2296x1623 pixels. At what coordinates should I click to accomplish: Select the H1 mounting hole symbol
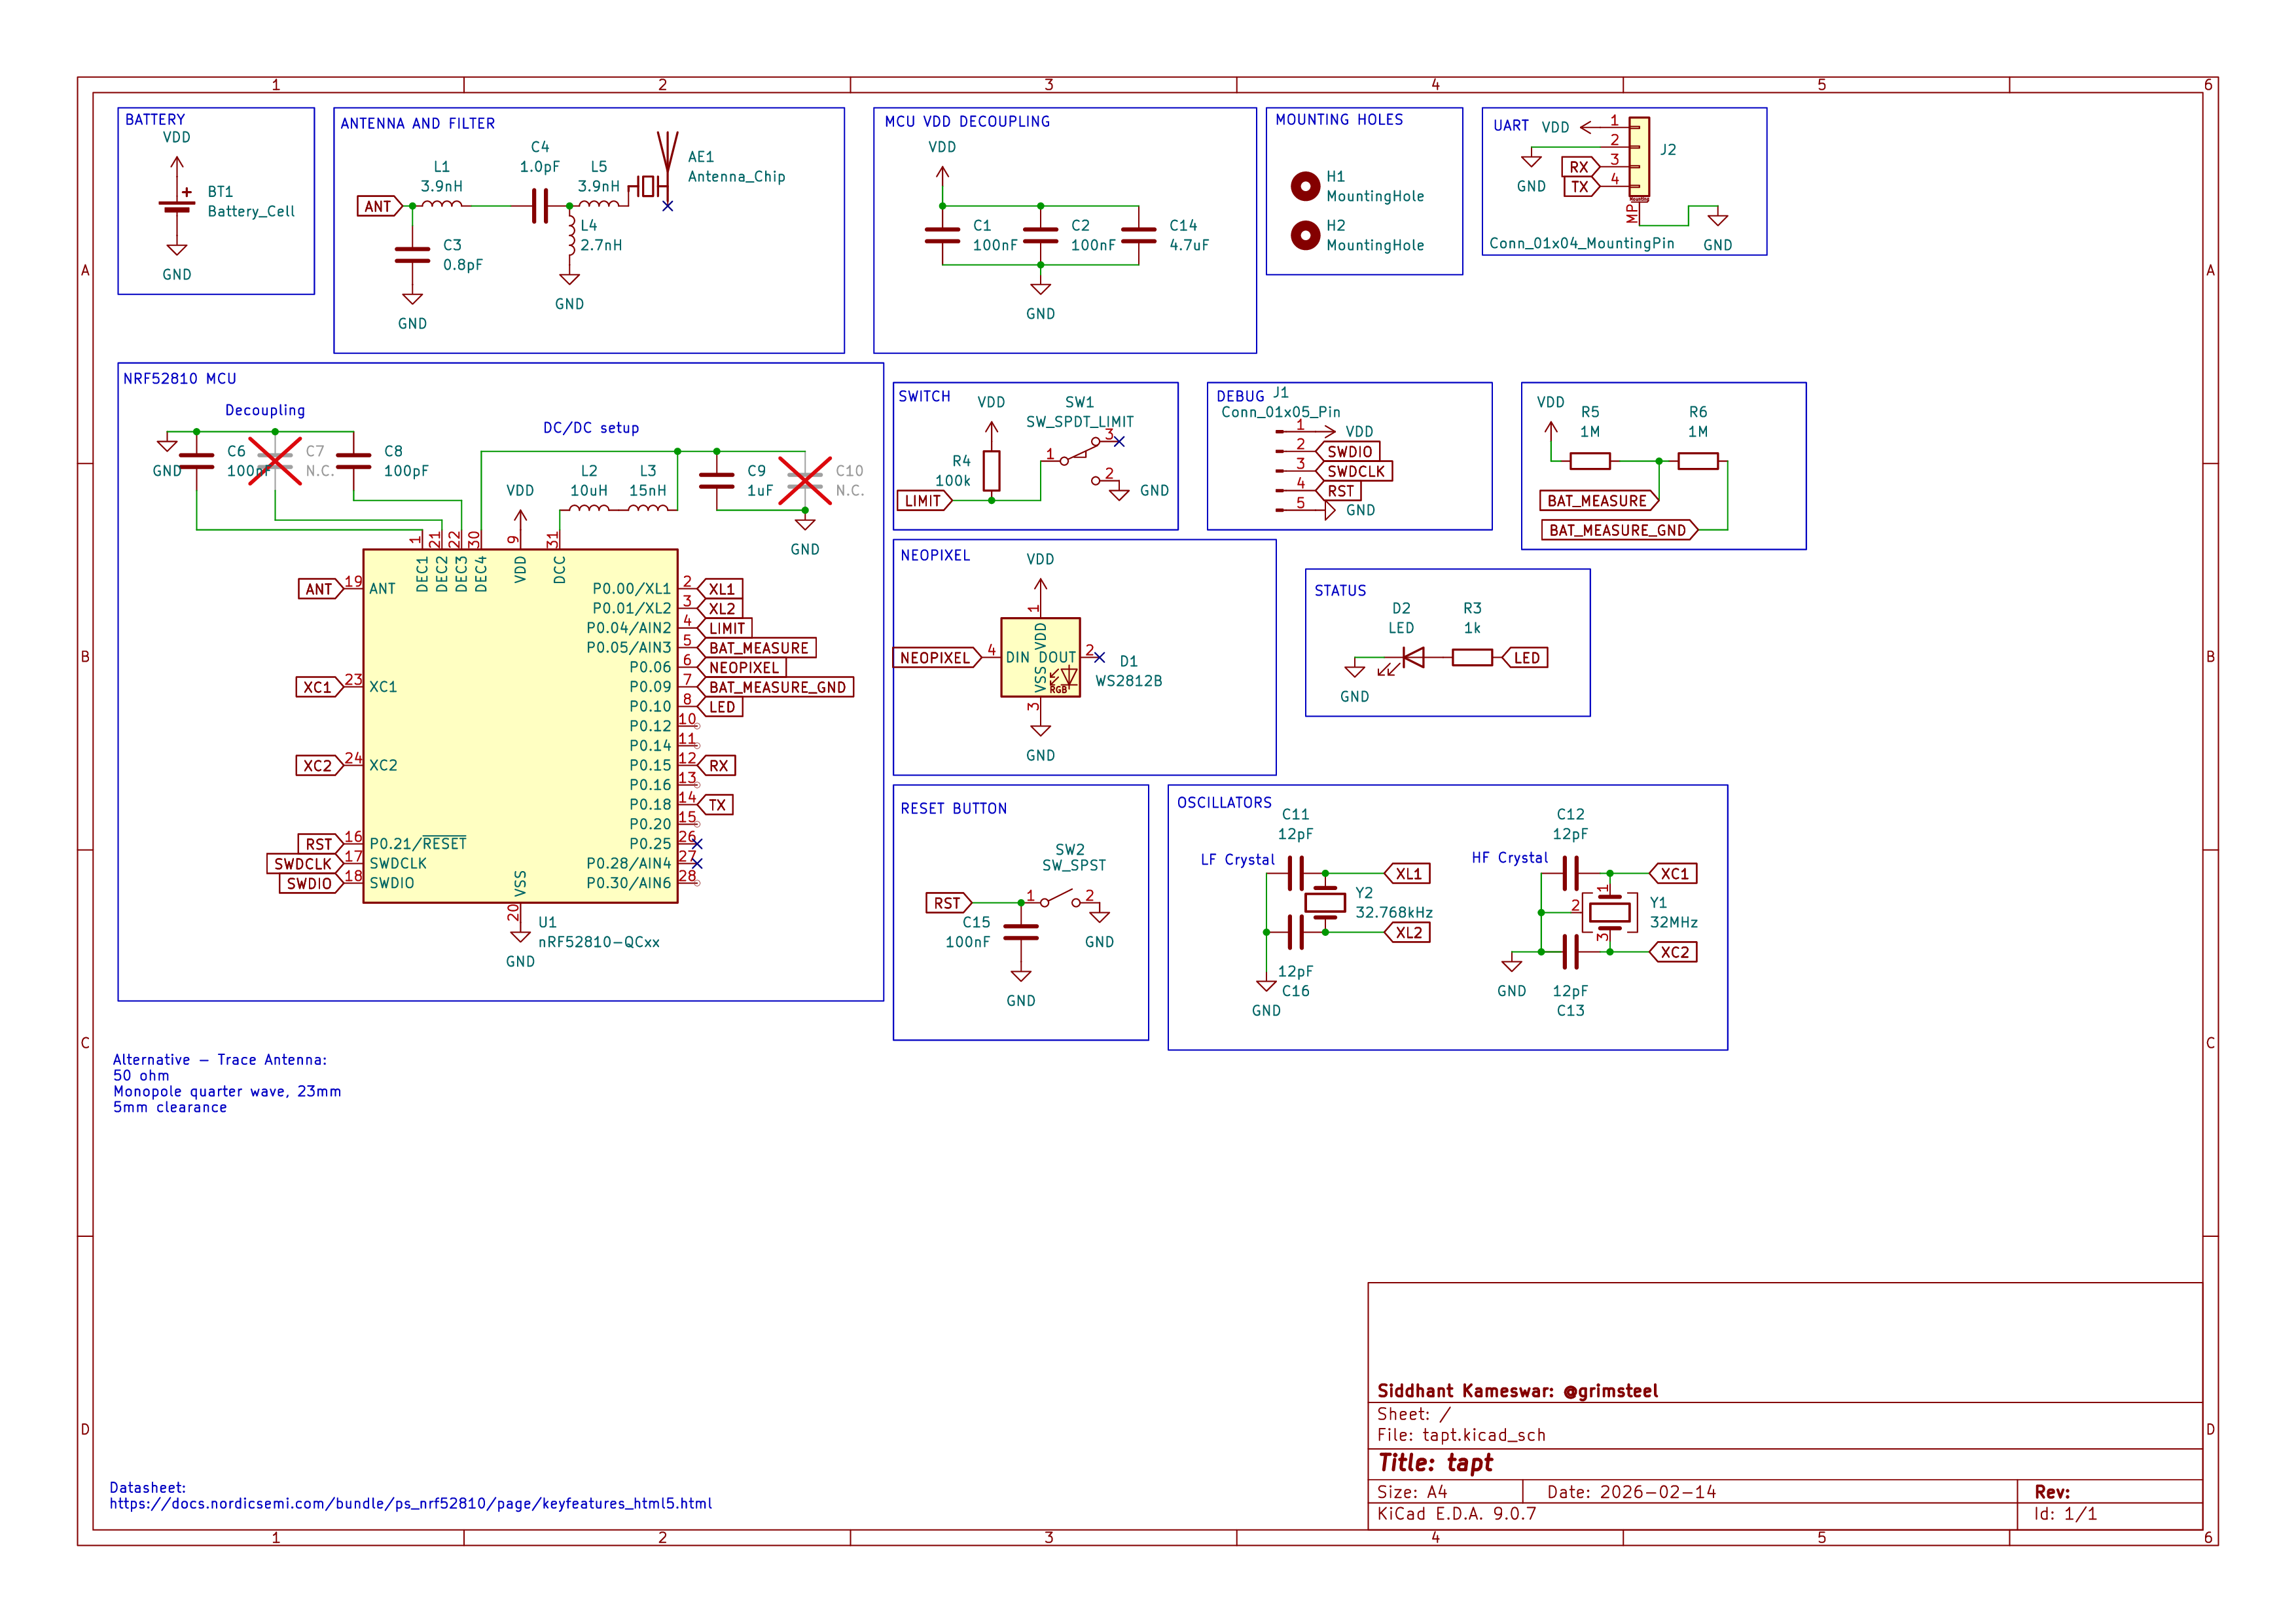click(1305, 186)
